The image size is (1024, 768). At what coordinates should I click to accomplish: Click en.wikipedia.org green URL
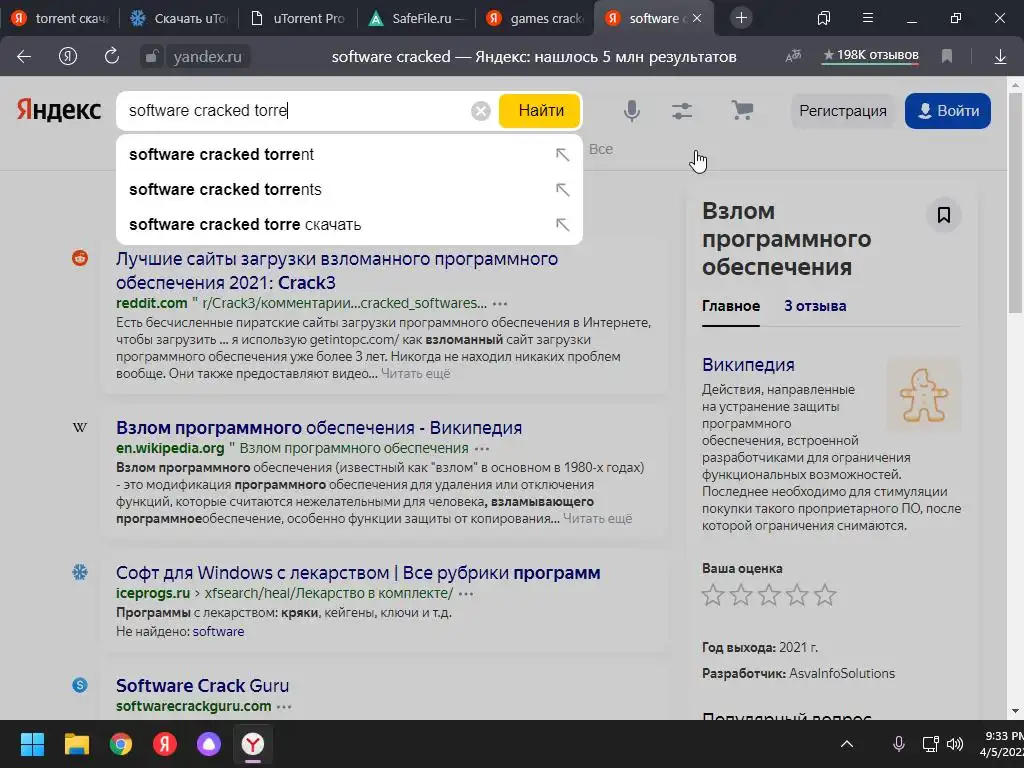tap(170, 449)
